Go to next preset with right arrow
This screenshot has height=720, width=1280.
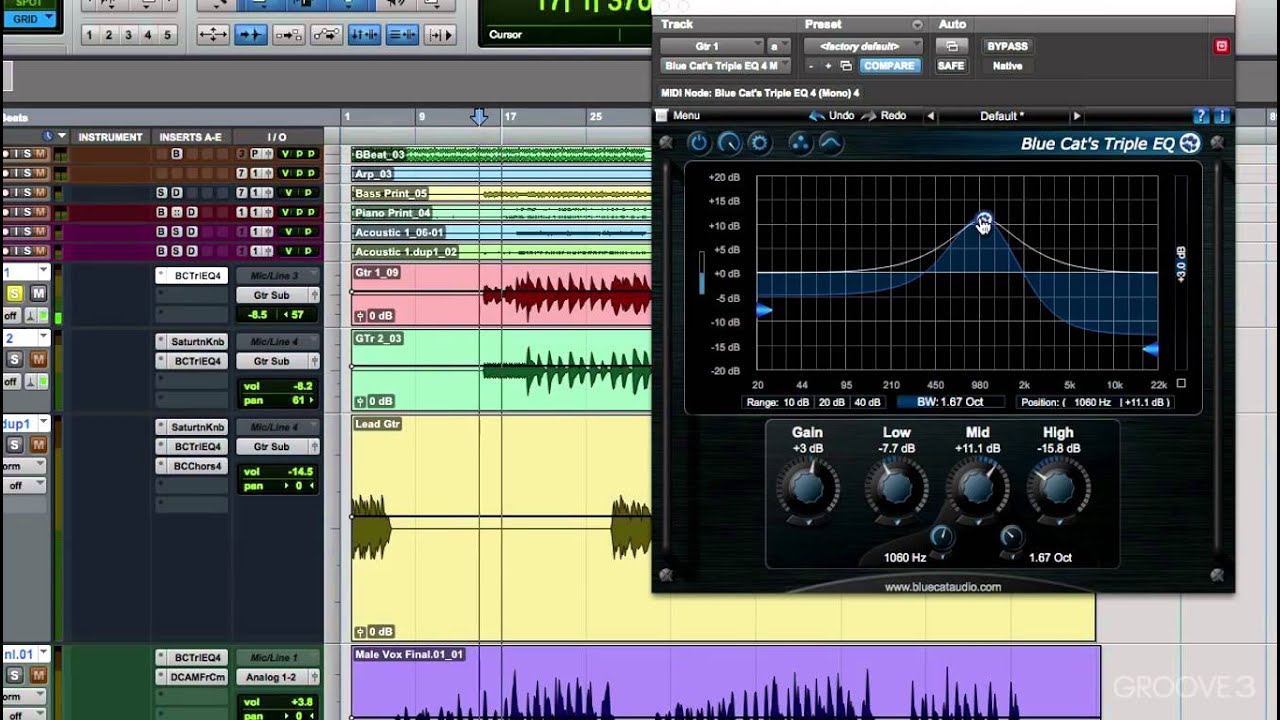click(x=1076, y=116)
